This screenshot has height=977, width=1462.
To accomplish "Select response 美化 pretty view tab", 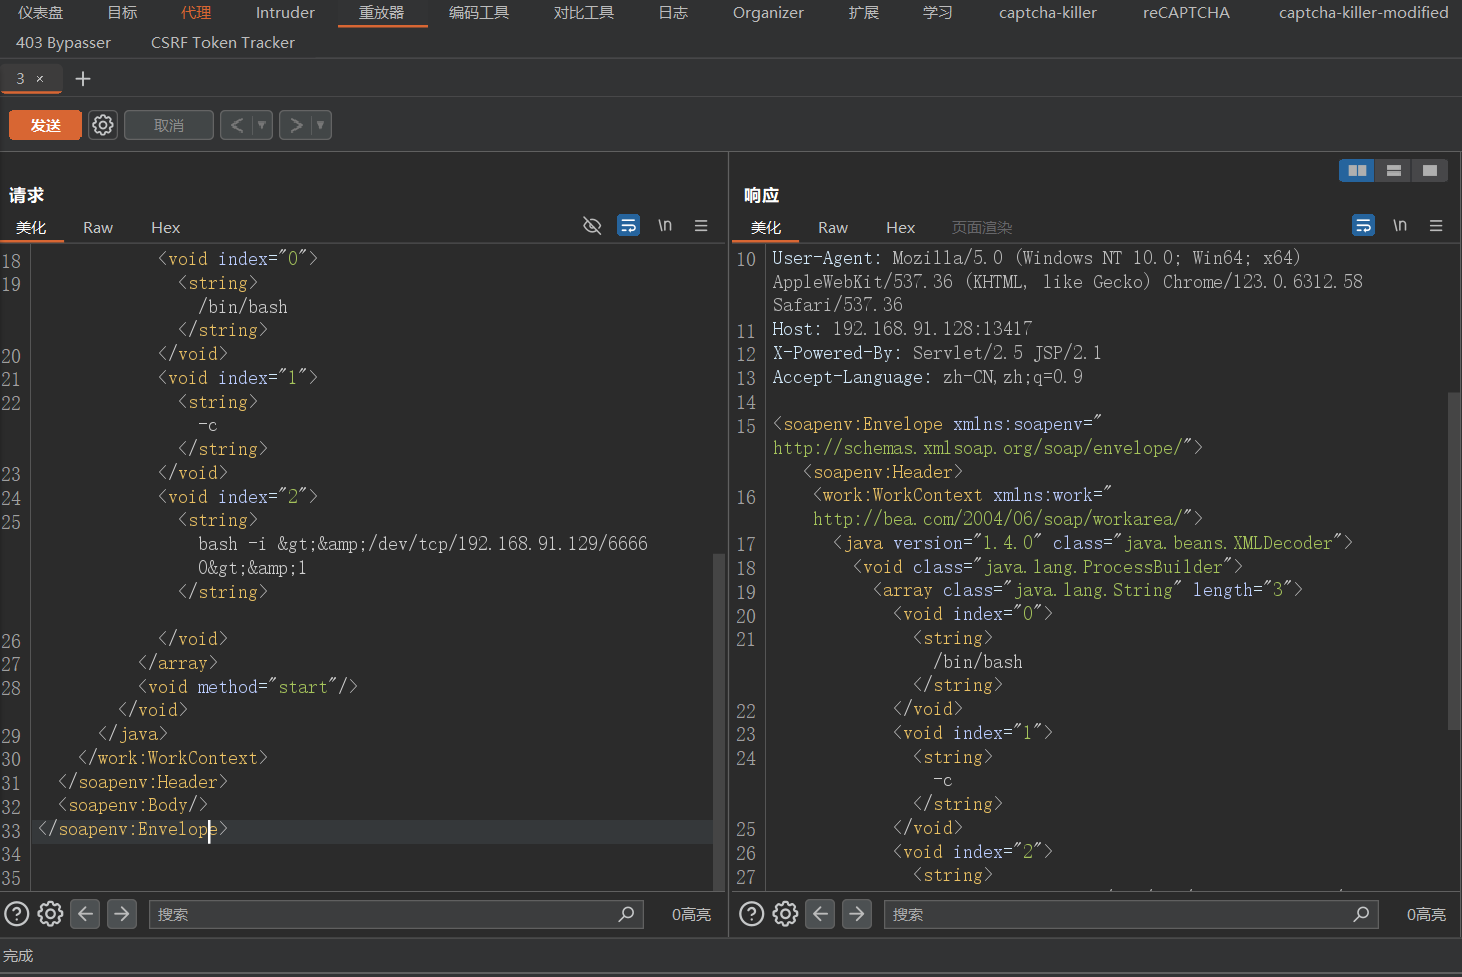I will 766,228.
